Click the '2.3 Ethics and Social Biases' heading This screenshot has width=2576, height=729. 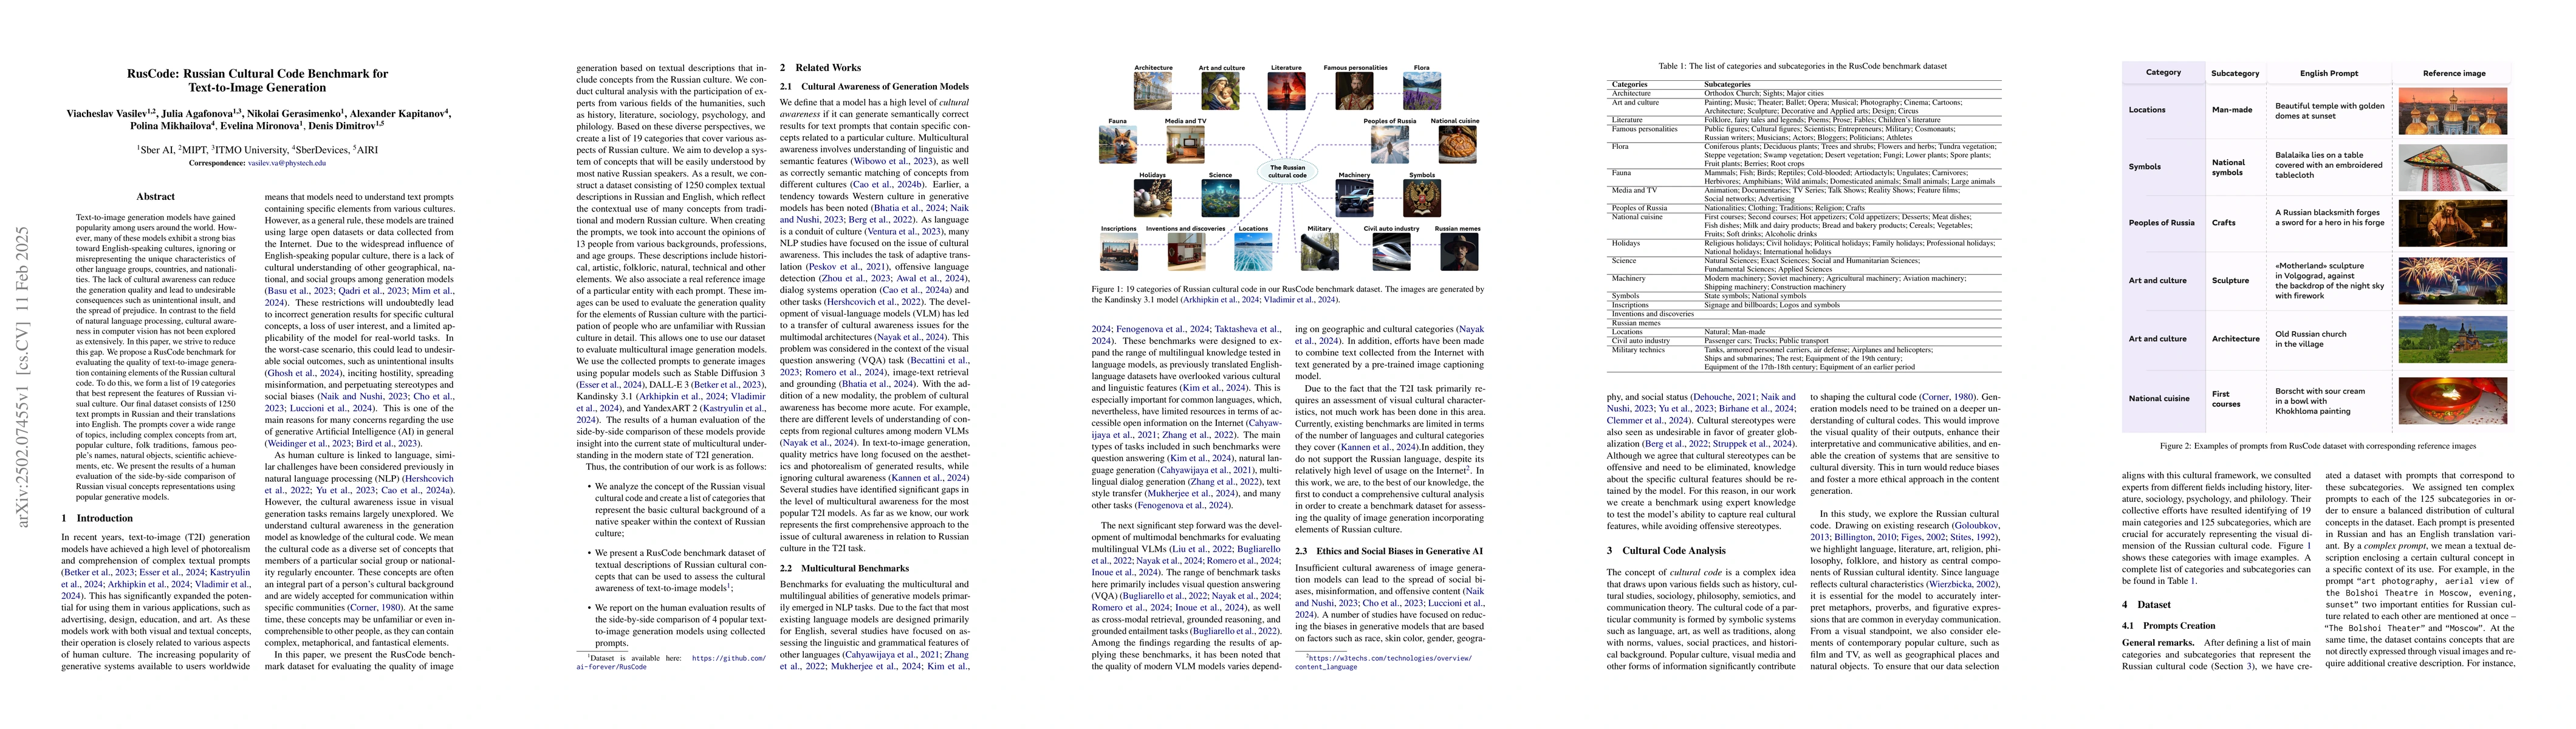[x=1389, y=551]
